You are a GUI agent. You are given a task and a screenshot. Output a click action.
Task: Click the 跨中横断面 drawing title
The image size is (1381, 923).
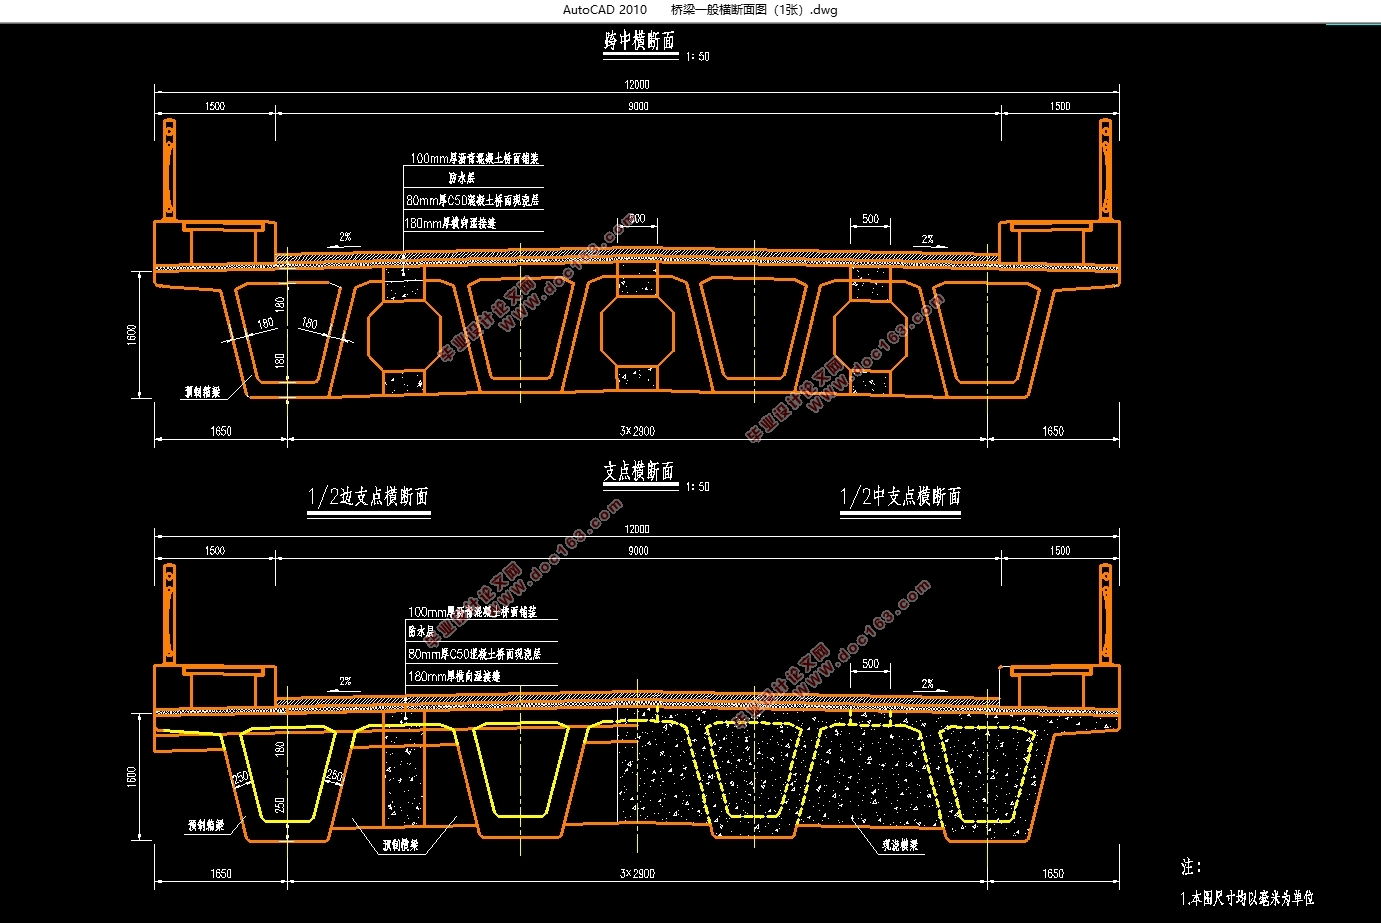tap(640, 41)
